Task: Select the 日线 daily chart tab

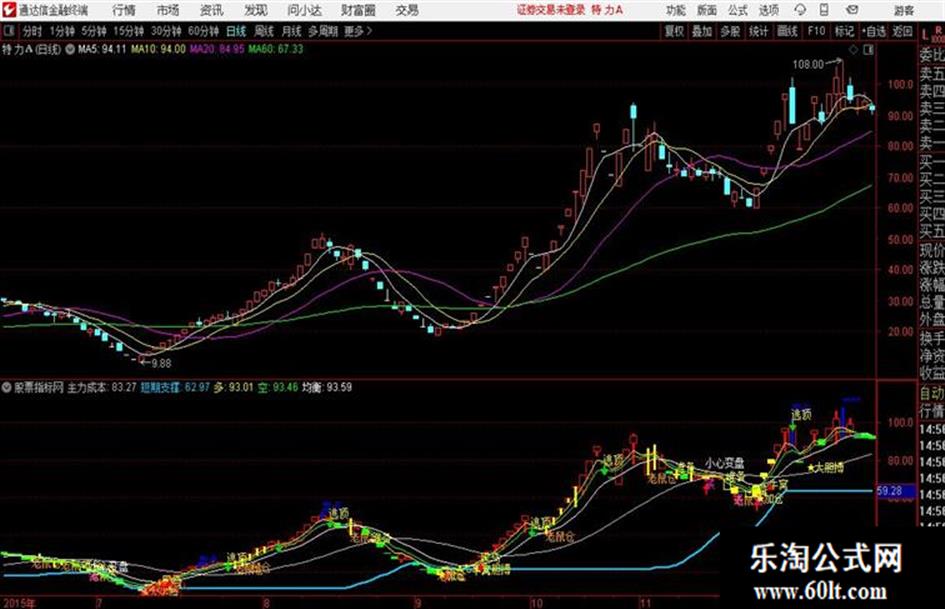Action: click(x=236, y=31)
